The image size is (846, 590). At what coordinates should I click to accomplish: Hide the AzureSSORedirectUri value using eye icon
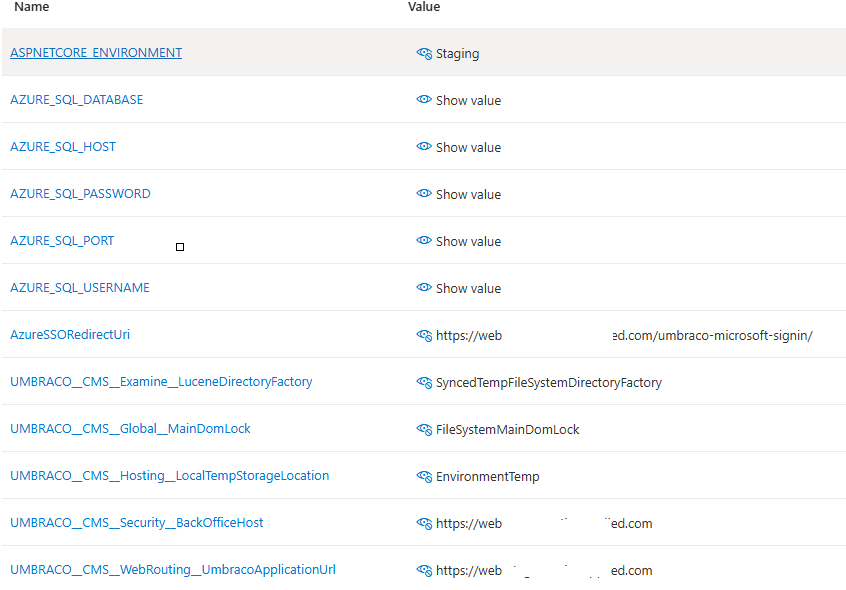(424, 335)
